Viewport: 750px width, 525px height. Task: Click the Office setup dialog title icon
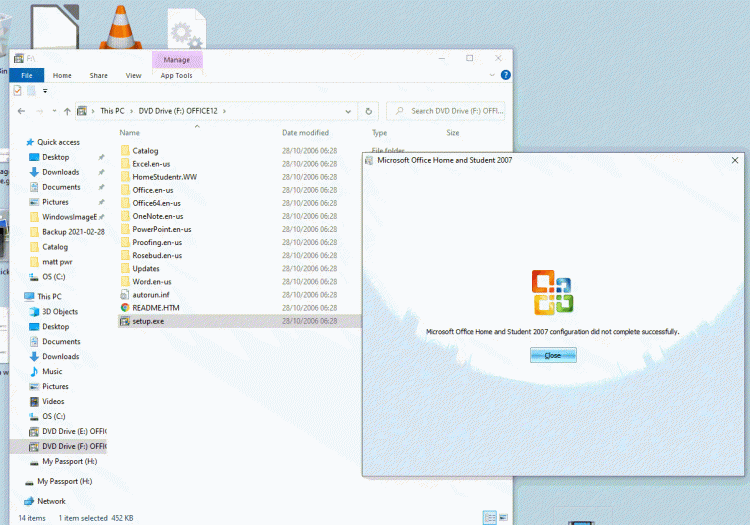[369, 160]
